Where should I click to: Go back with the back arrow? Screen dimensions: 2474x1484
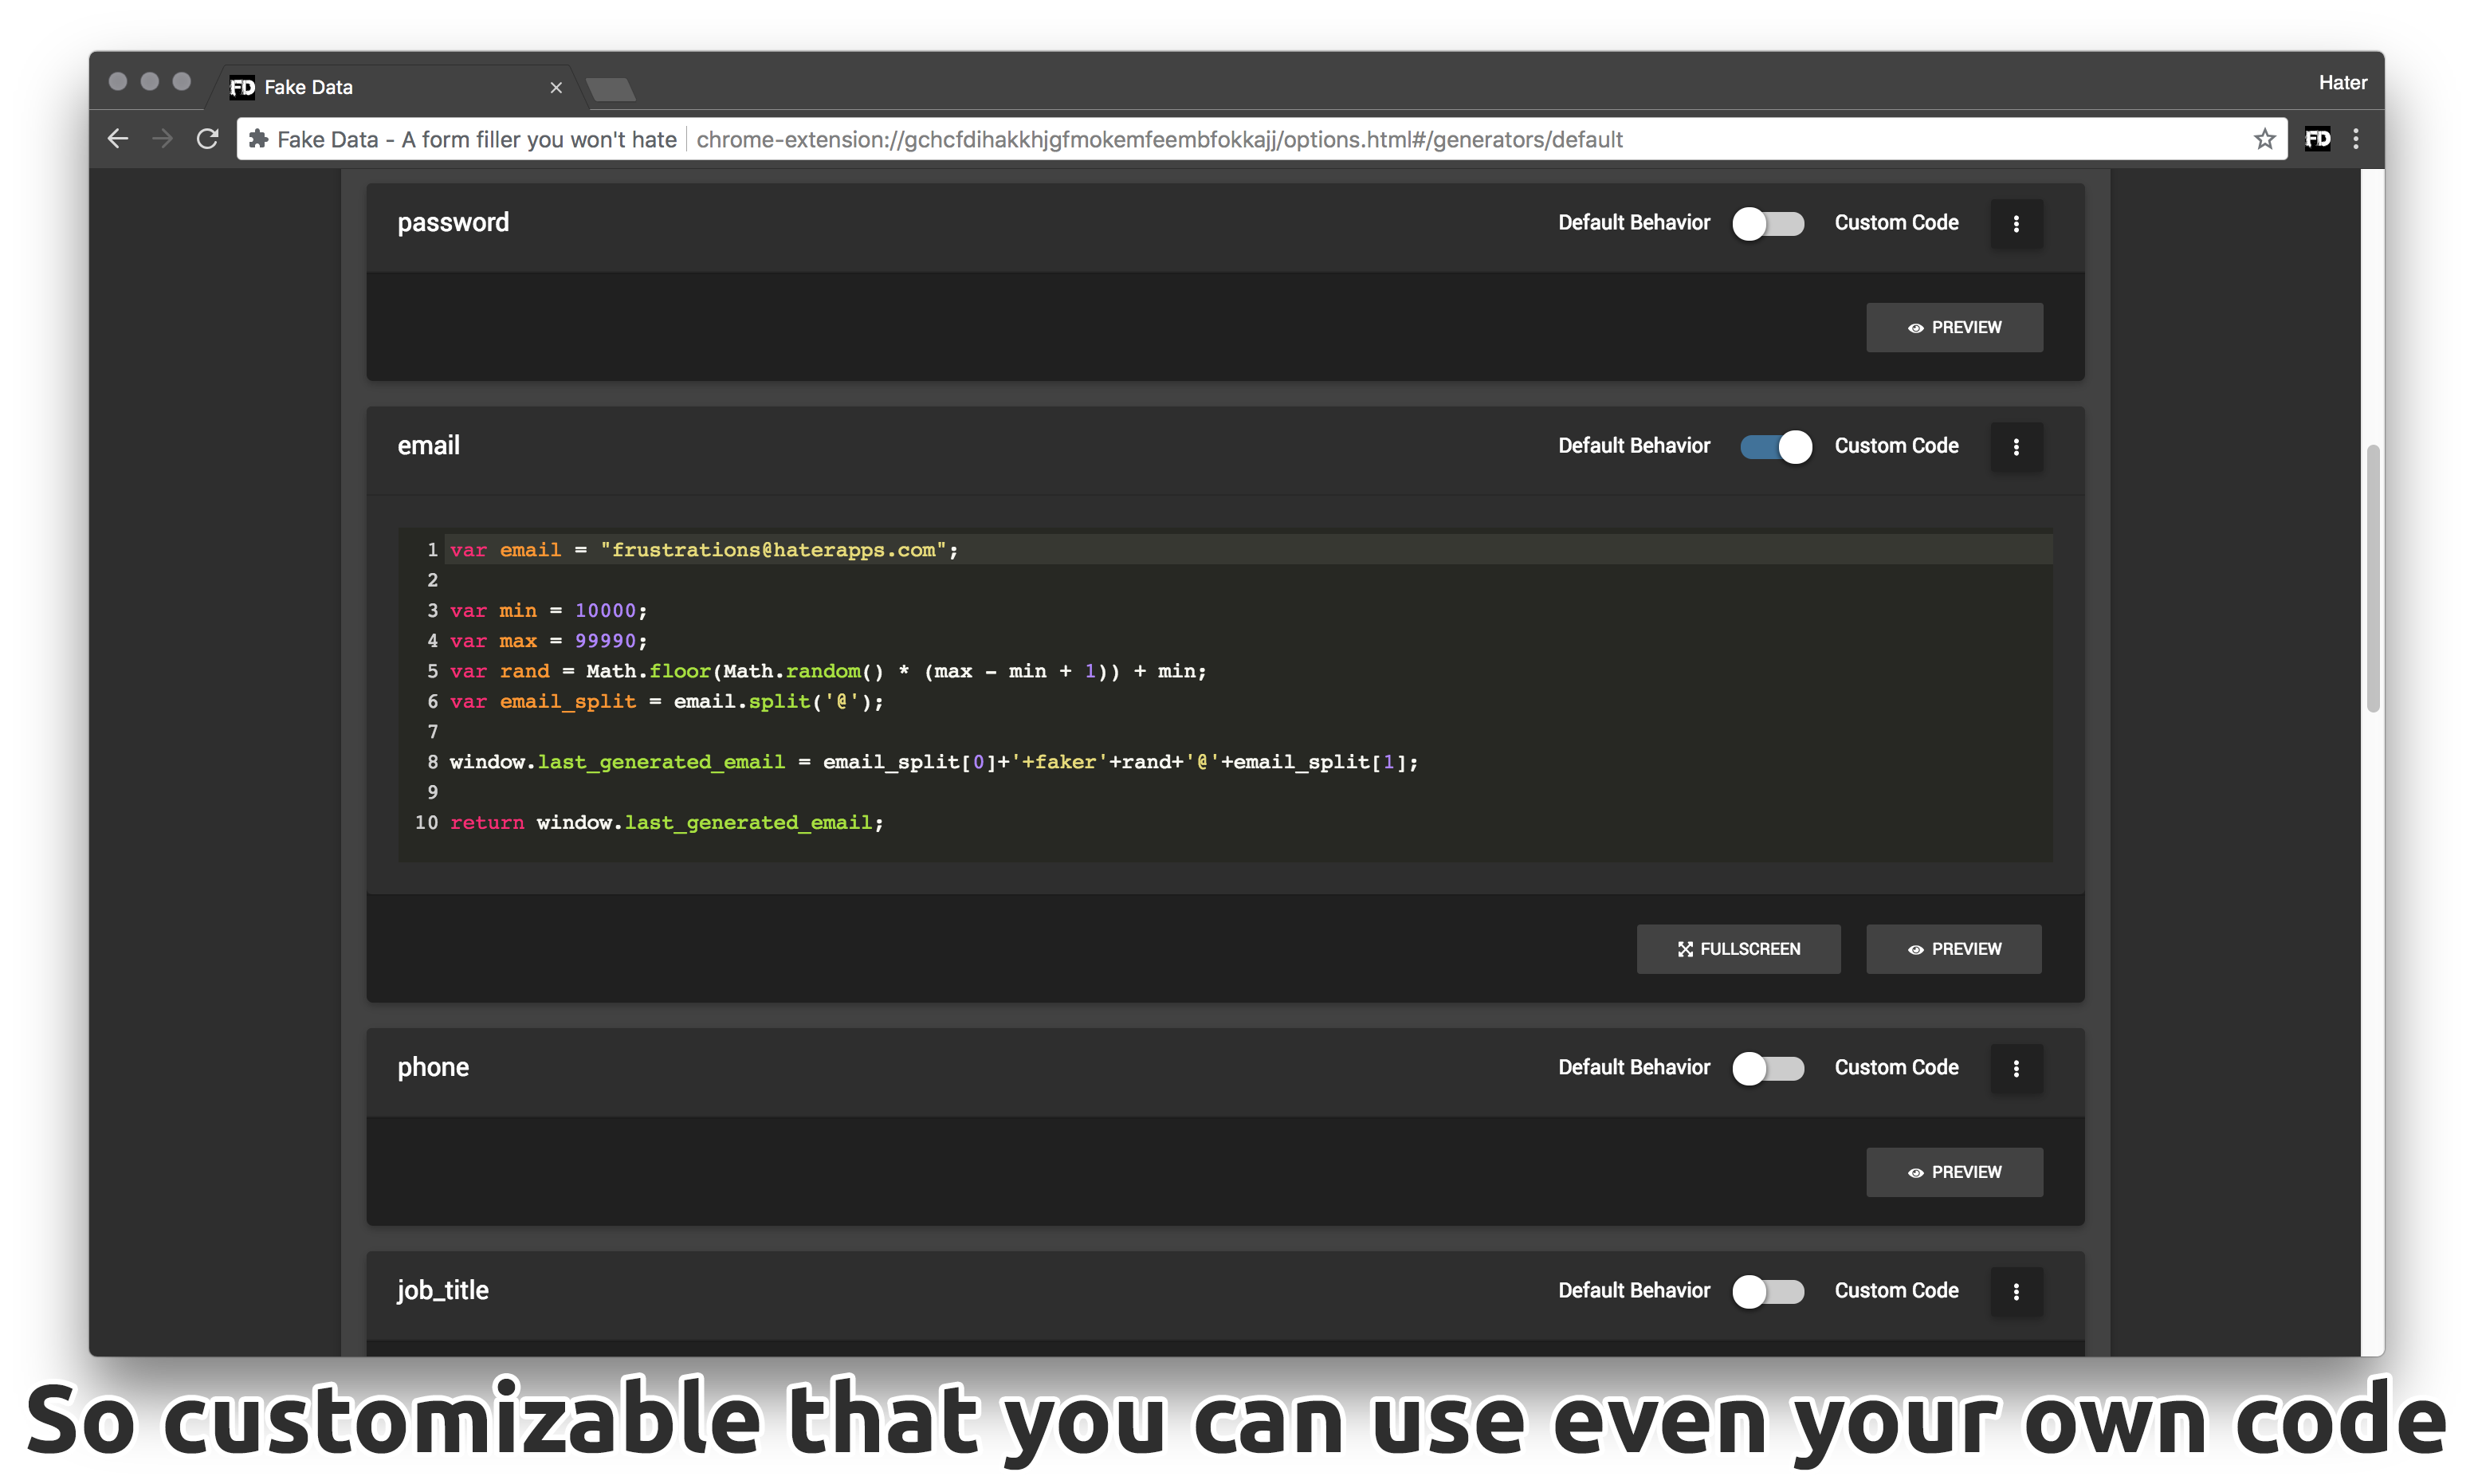coord(118,139)
